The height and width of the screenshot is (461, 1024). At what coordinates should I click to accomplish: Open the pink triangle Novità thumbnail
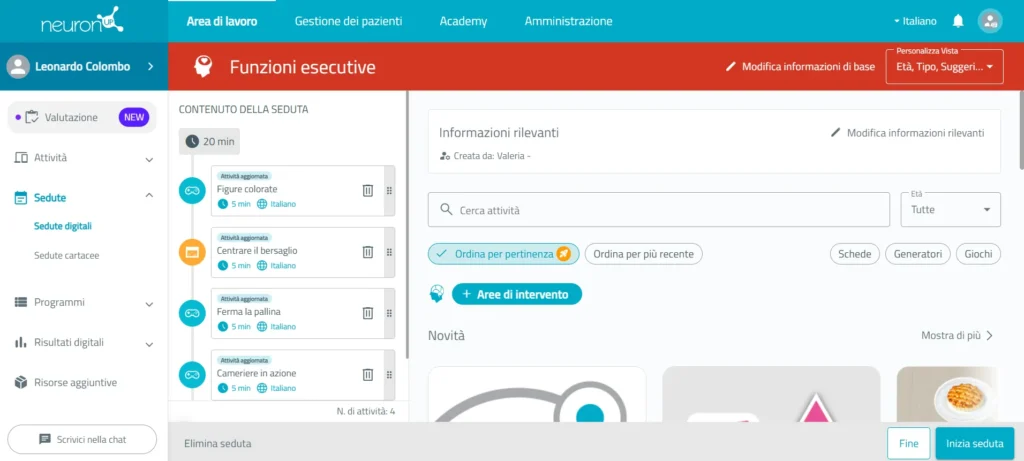(x=771, y=394)
